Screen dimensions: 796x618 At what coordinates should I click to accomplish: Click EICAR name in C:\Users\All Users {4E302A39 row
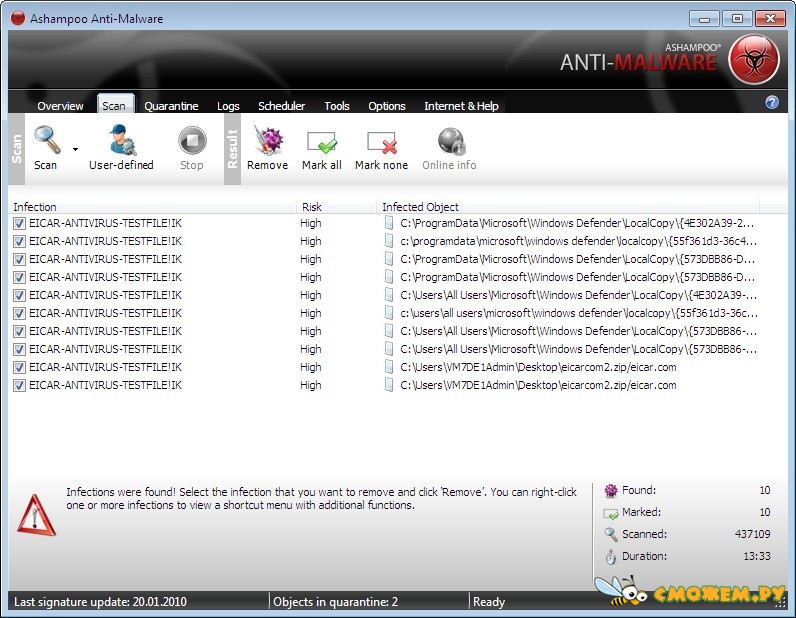106,295
